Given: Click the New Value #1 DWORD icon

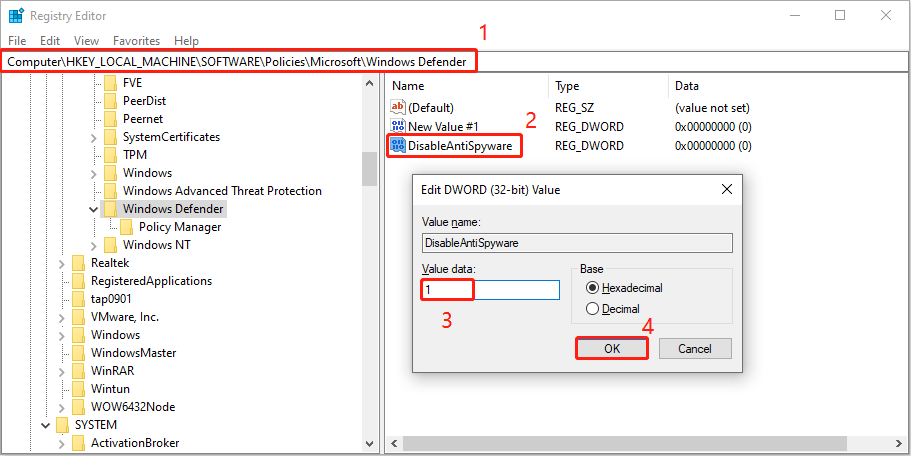Looking at the screenshot, I should tap(398, 126).
